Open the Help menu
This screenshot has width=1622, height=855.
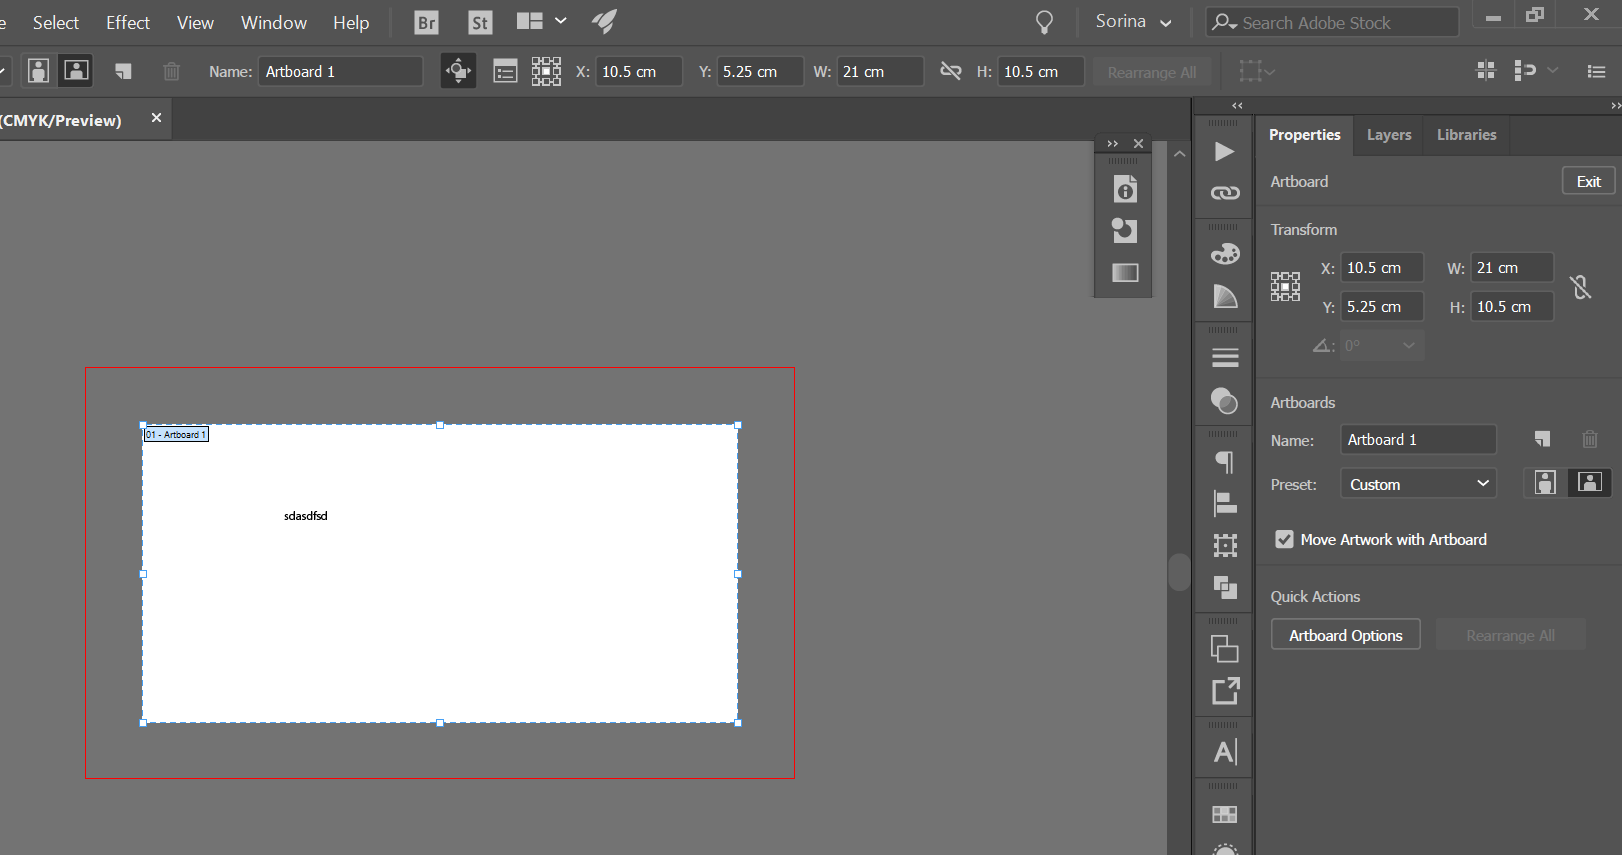351,22
